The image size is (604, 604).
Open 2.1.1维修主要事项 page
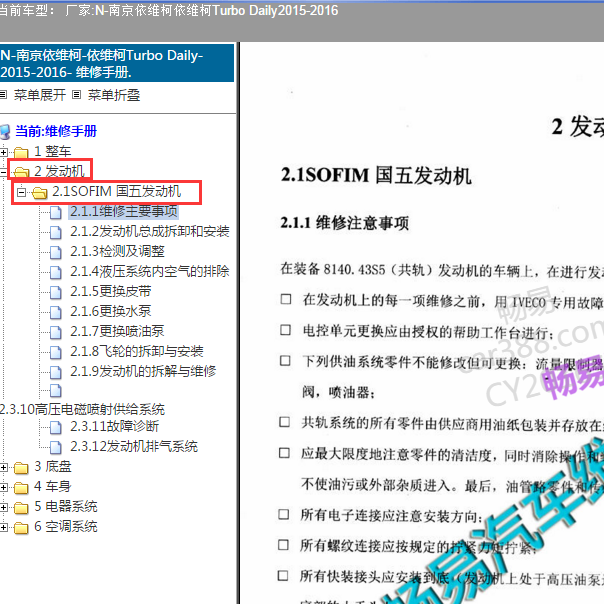tap(124, 211)
